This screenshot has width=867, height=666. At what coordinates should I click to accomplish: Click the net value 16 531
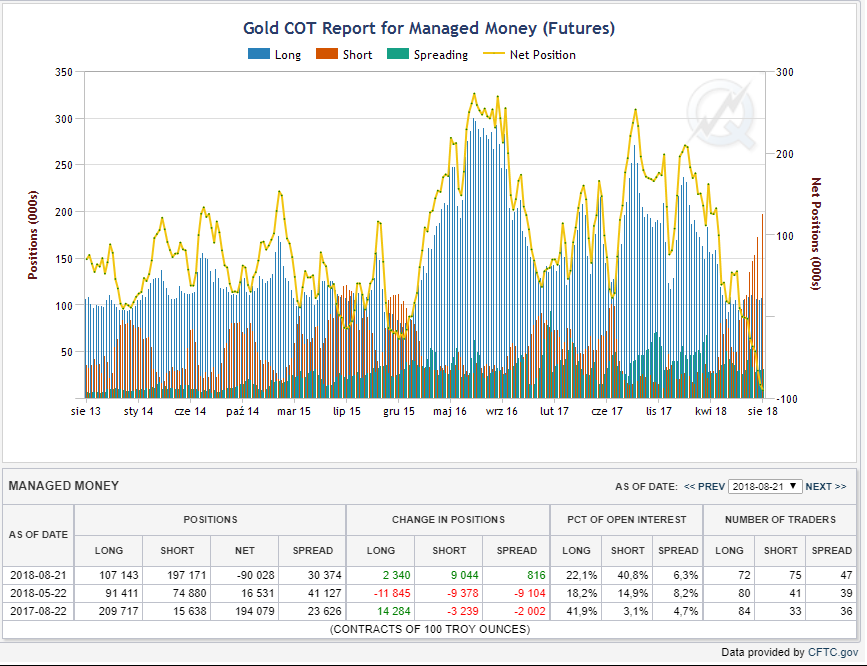point(258,594)
